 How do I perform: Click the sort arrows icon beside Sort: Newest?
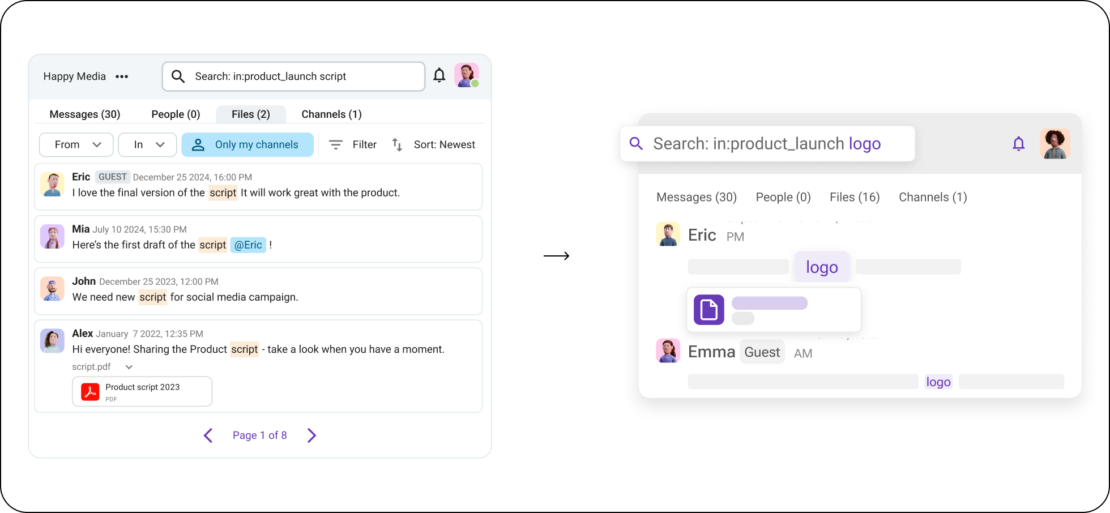[397, 145]
